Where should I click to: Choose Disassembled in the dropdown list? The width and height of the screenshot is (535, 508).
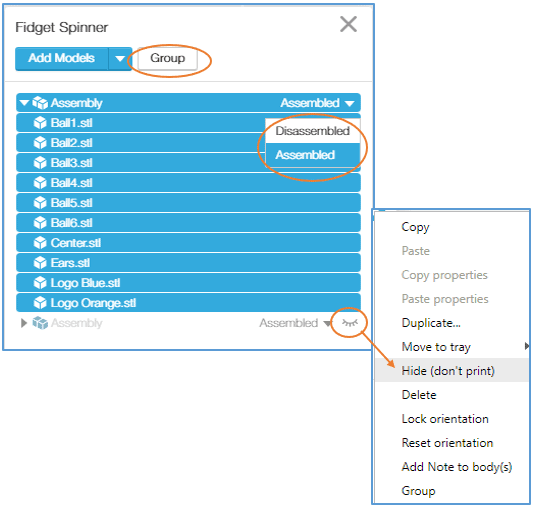(313, 131)
